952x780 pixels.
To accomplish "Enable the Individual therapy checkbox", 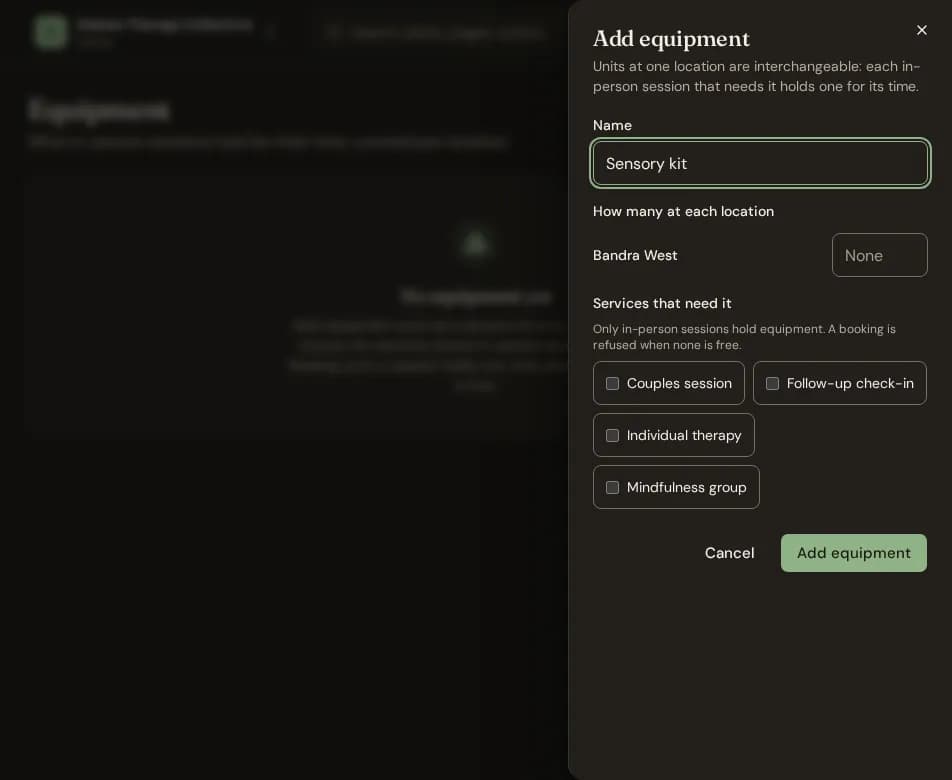I will tap(613, 436).
